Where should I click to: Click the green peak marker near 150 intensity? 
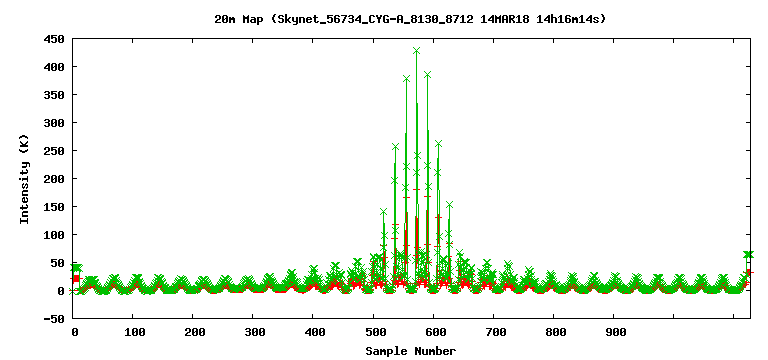[x=449, y=204]
